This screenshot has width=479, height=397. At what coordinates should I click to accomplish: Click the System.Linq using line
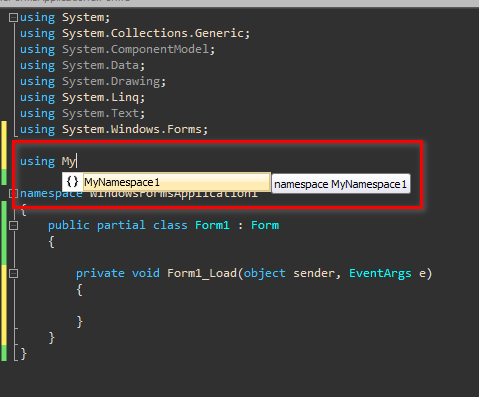[x=82, y=97]
